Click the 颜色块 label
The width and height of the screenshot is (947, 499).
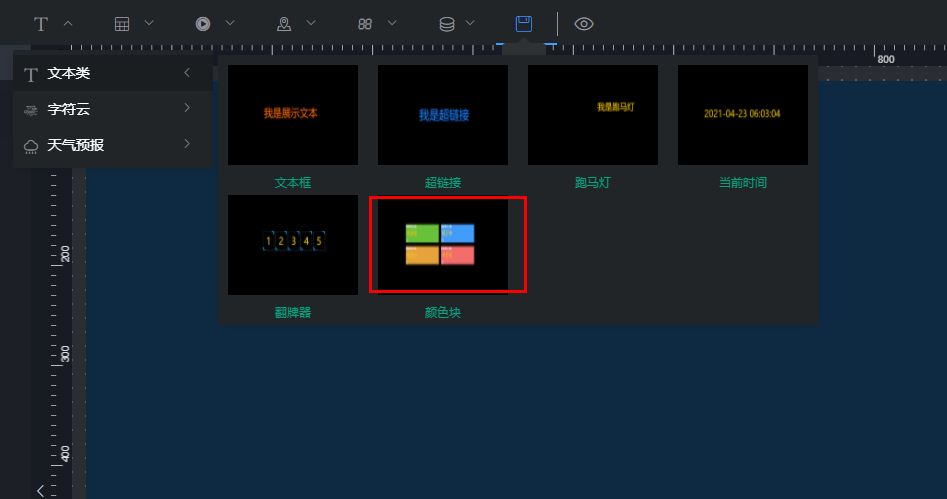tap(443, 312)
